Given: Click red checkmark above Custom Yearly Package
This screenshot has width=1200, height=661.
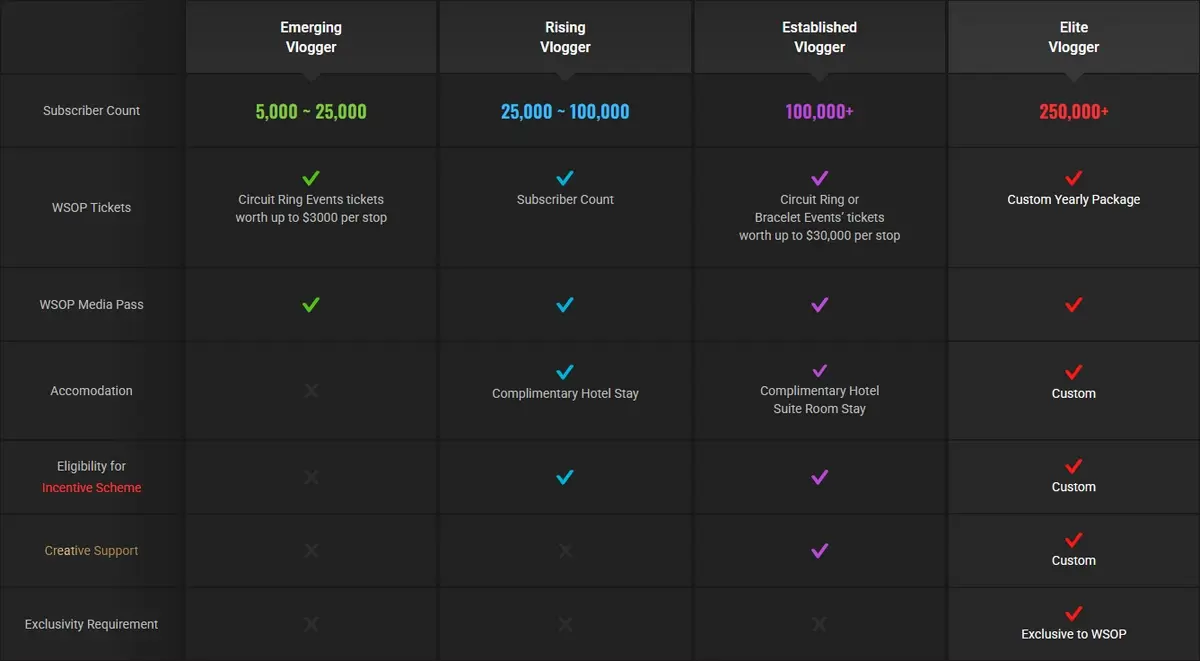Looking at the screenshot, I should click(x=1074, y=179).
